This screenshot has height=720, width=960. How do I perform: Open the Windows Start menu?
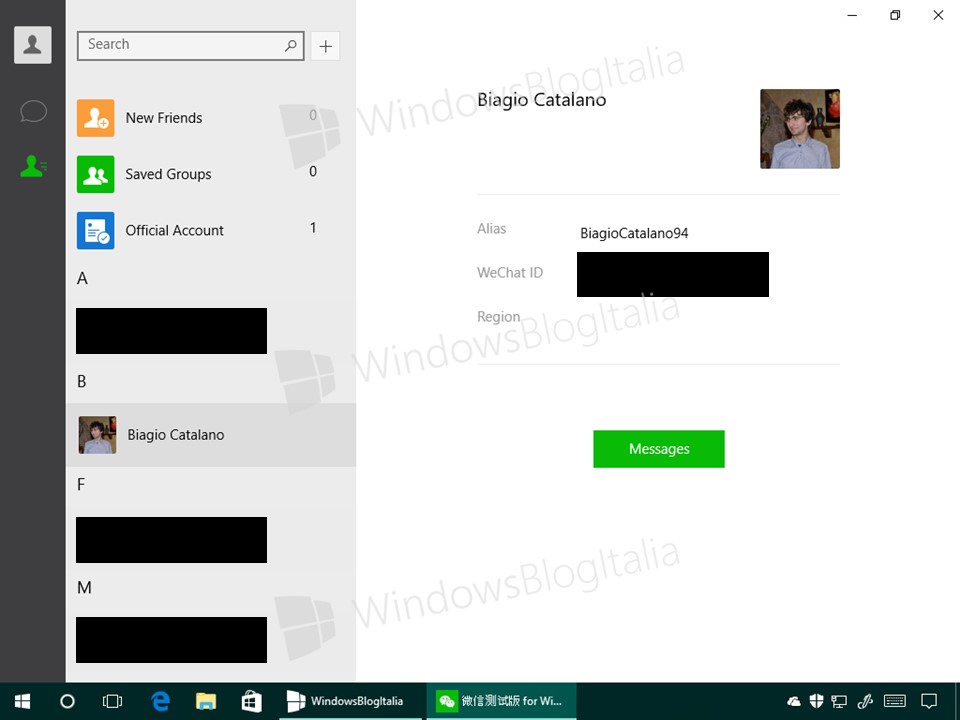tap(23, 702)
